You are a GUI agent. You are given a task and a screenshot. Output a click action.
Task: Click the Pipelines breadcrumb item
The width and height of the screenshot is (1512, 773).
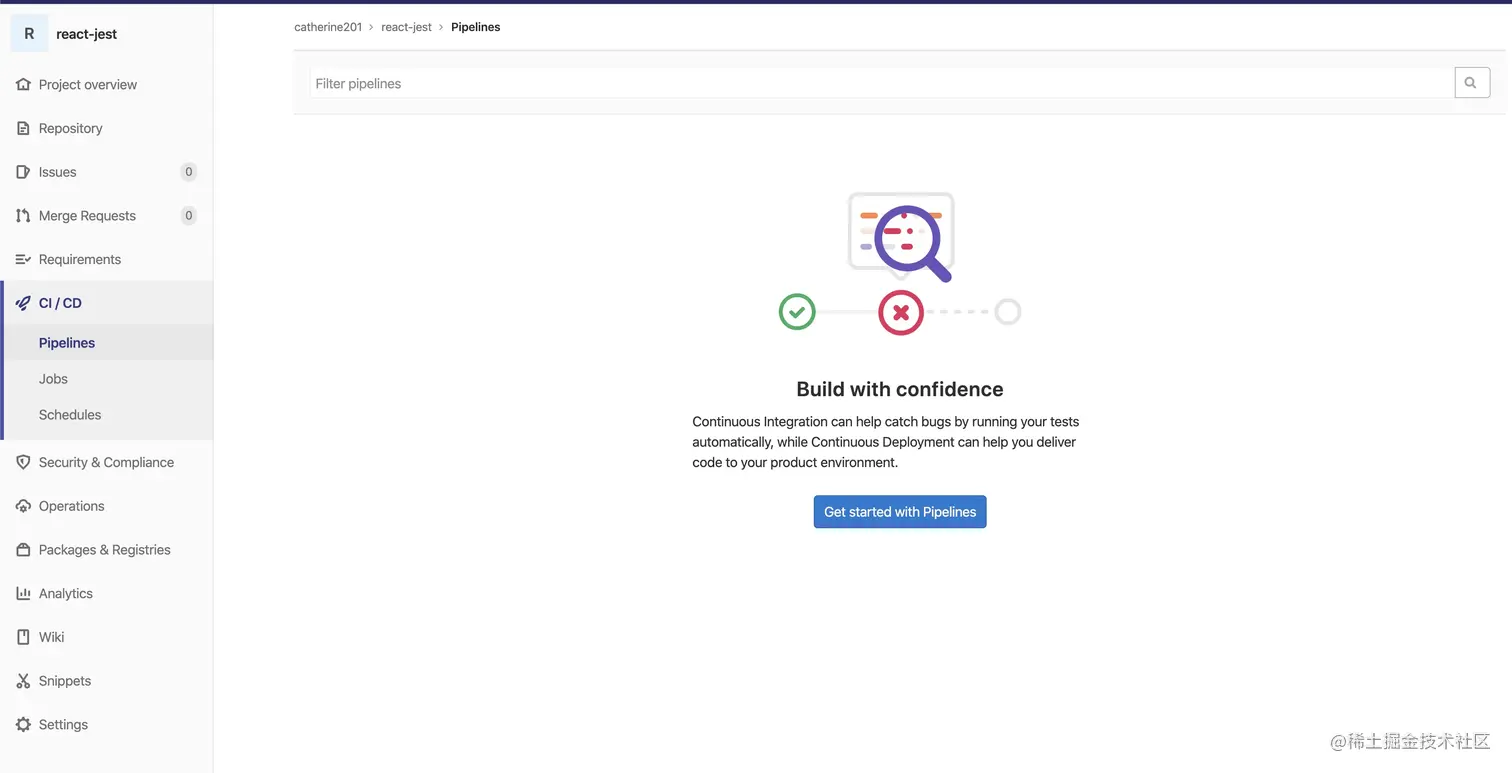[475, 27]
